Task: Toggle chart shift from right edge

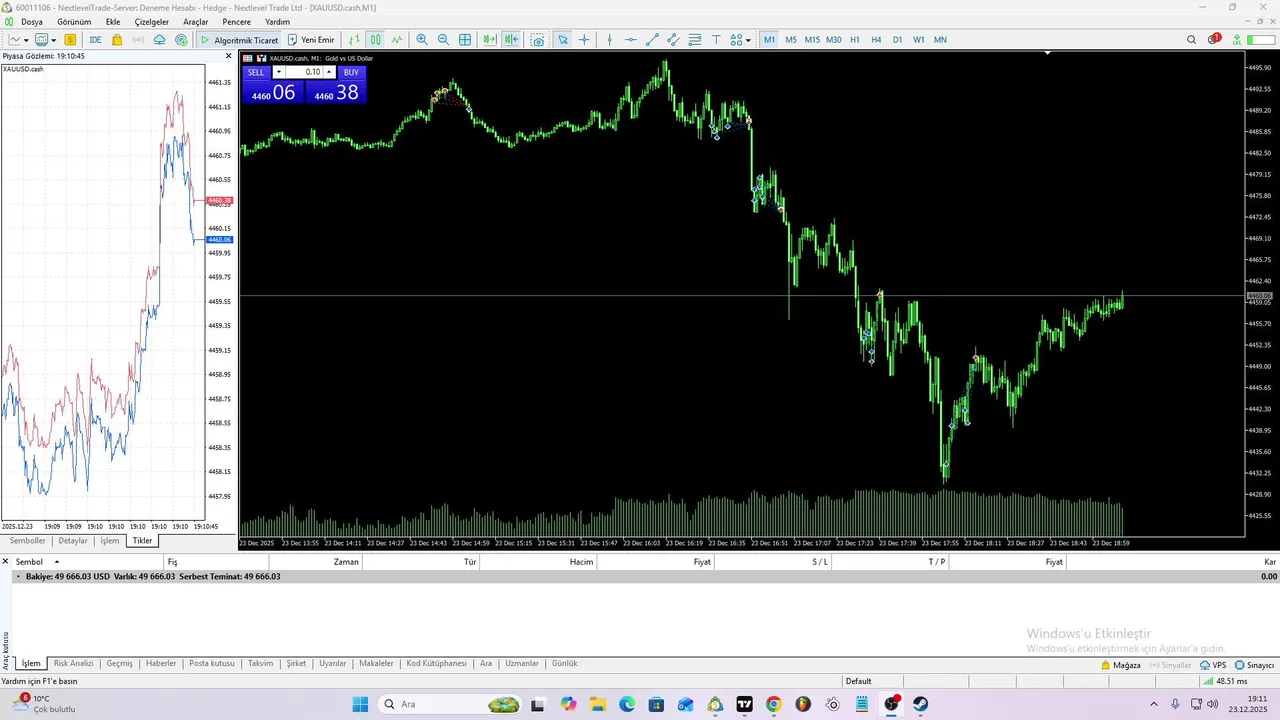Action: point(512,40)
